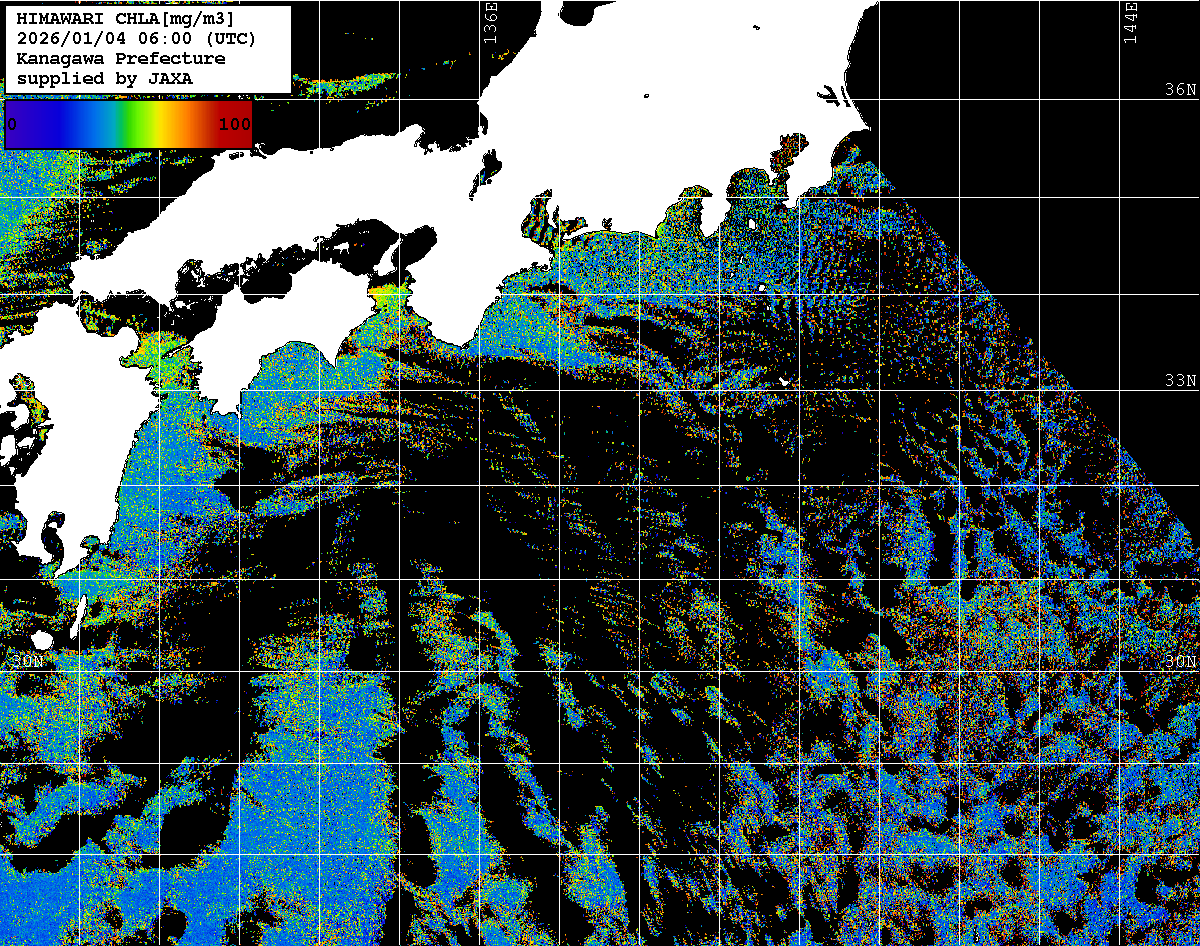1200x946 pixels.
Task: Click the "Kanagawa Prefecture" label
Action: 120,59
